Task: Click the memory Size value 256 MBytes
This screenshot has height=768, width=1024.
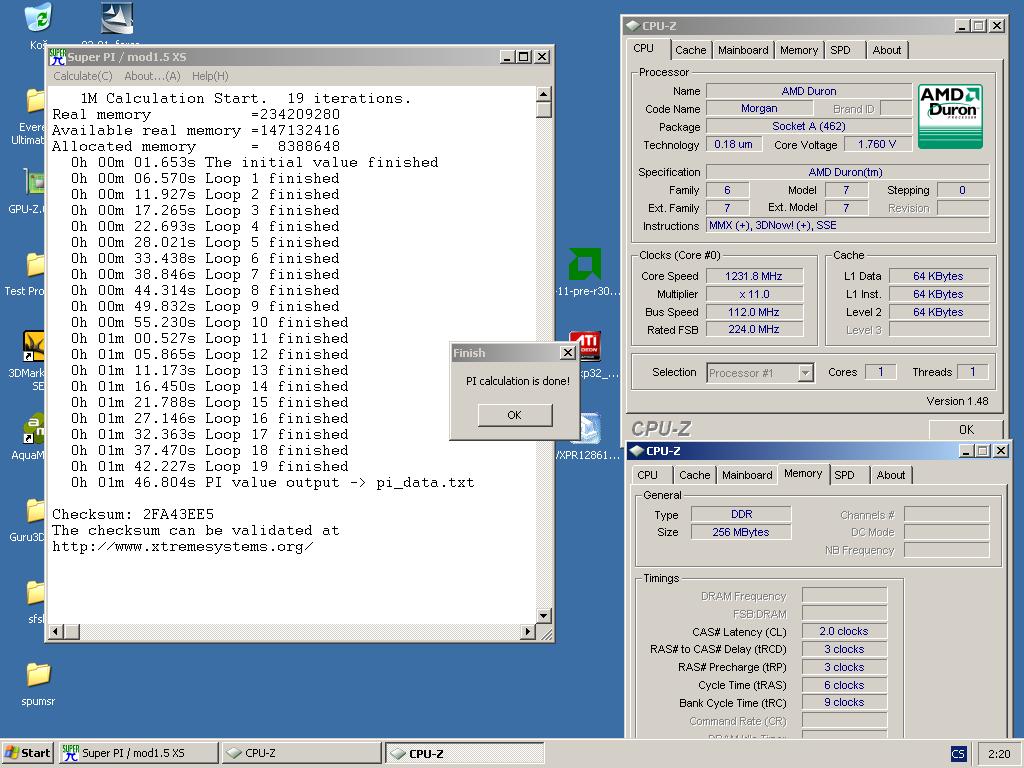Action: pos(741,532)
